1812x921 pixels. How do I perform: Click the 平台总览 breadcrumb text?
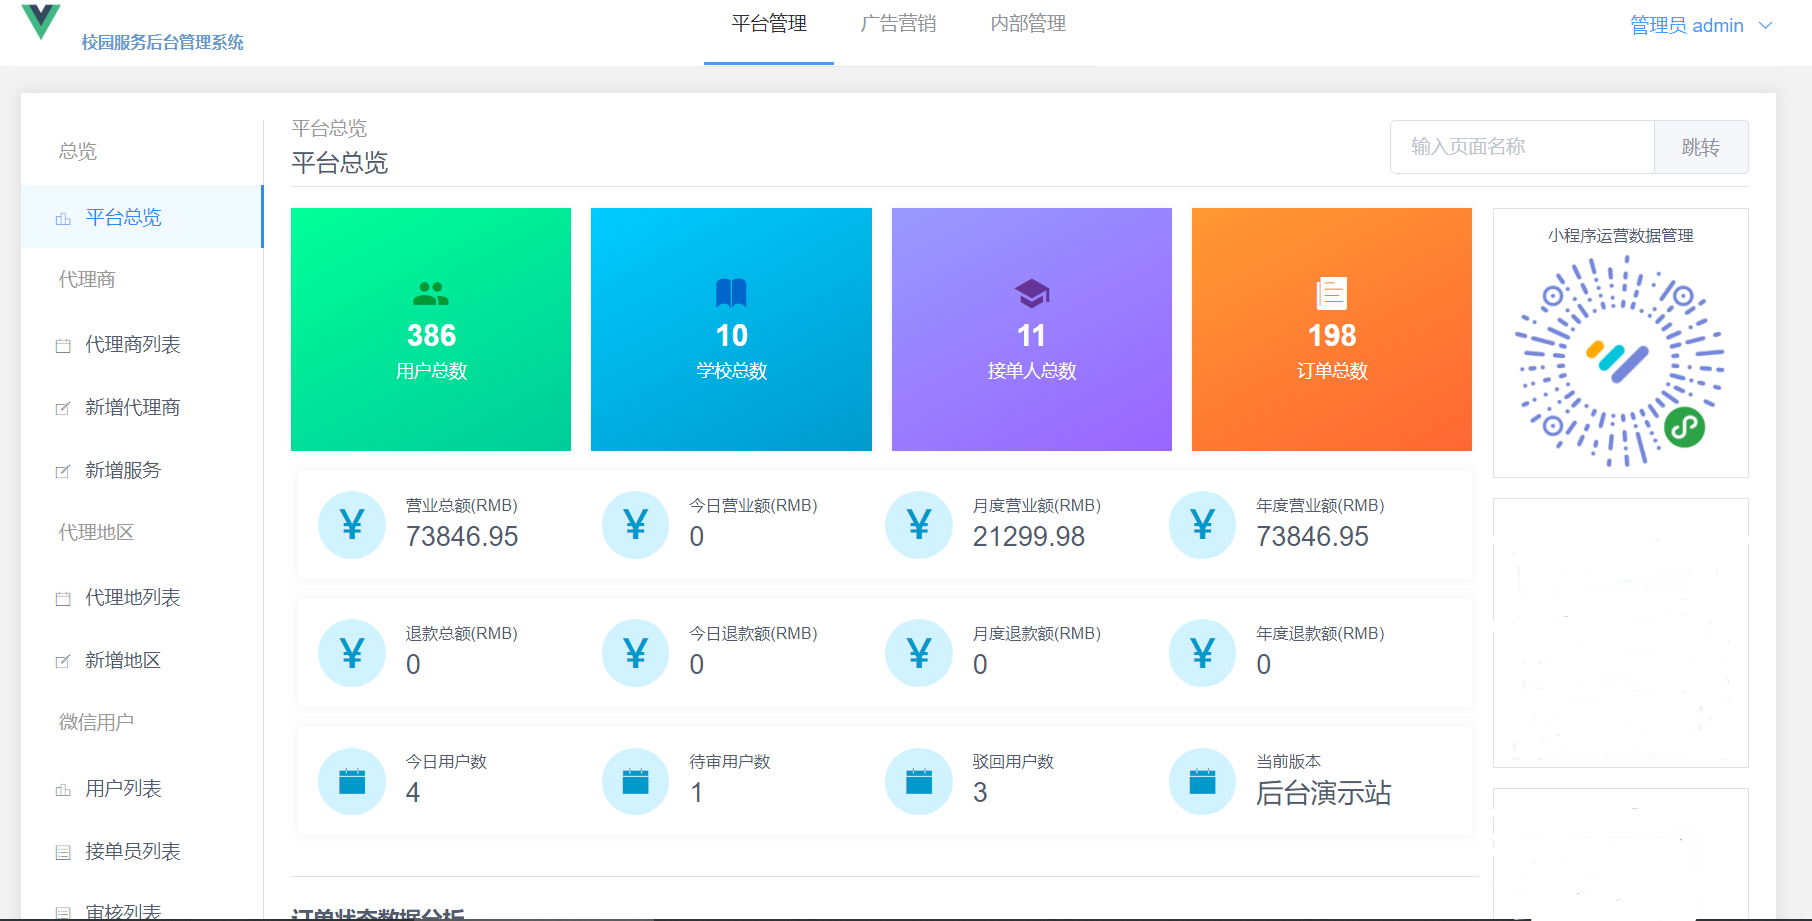(329, 128)
